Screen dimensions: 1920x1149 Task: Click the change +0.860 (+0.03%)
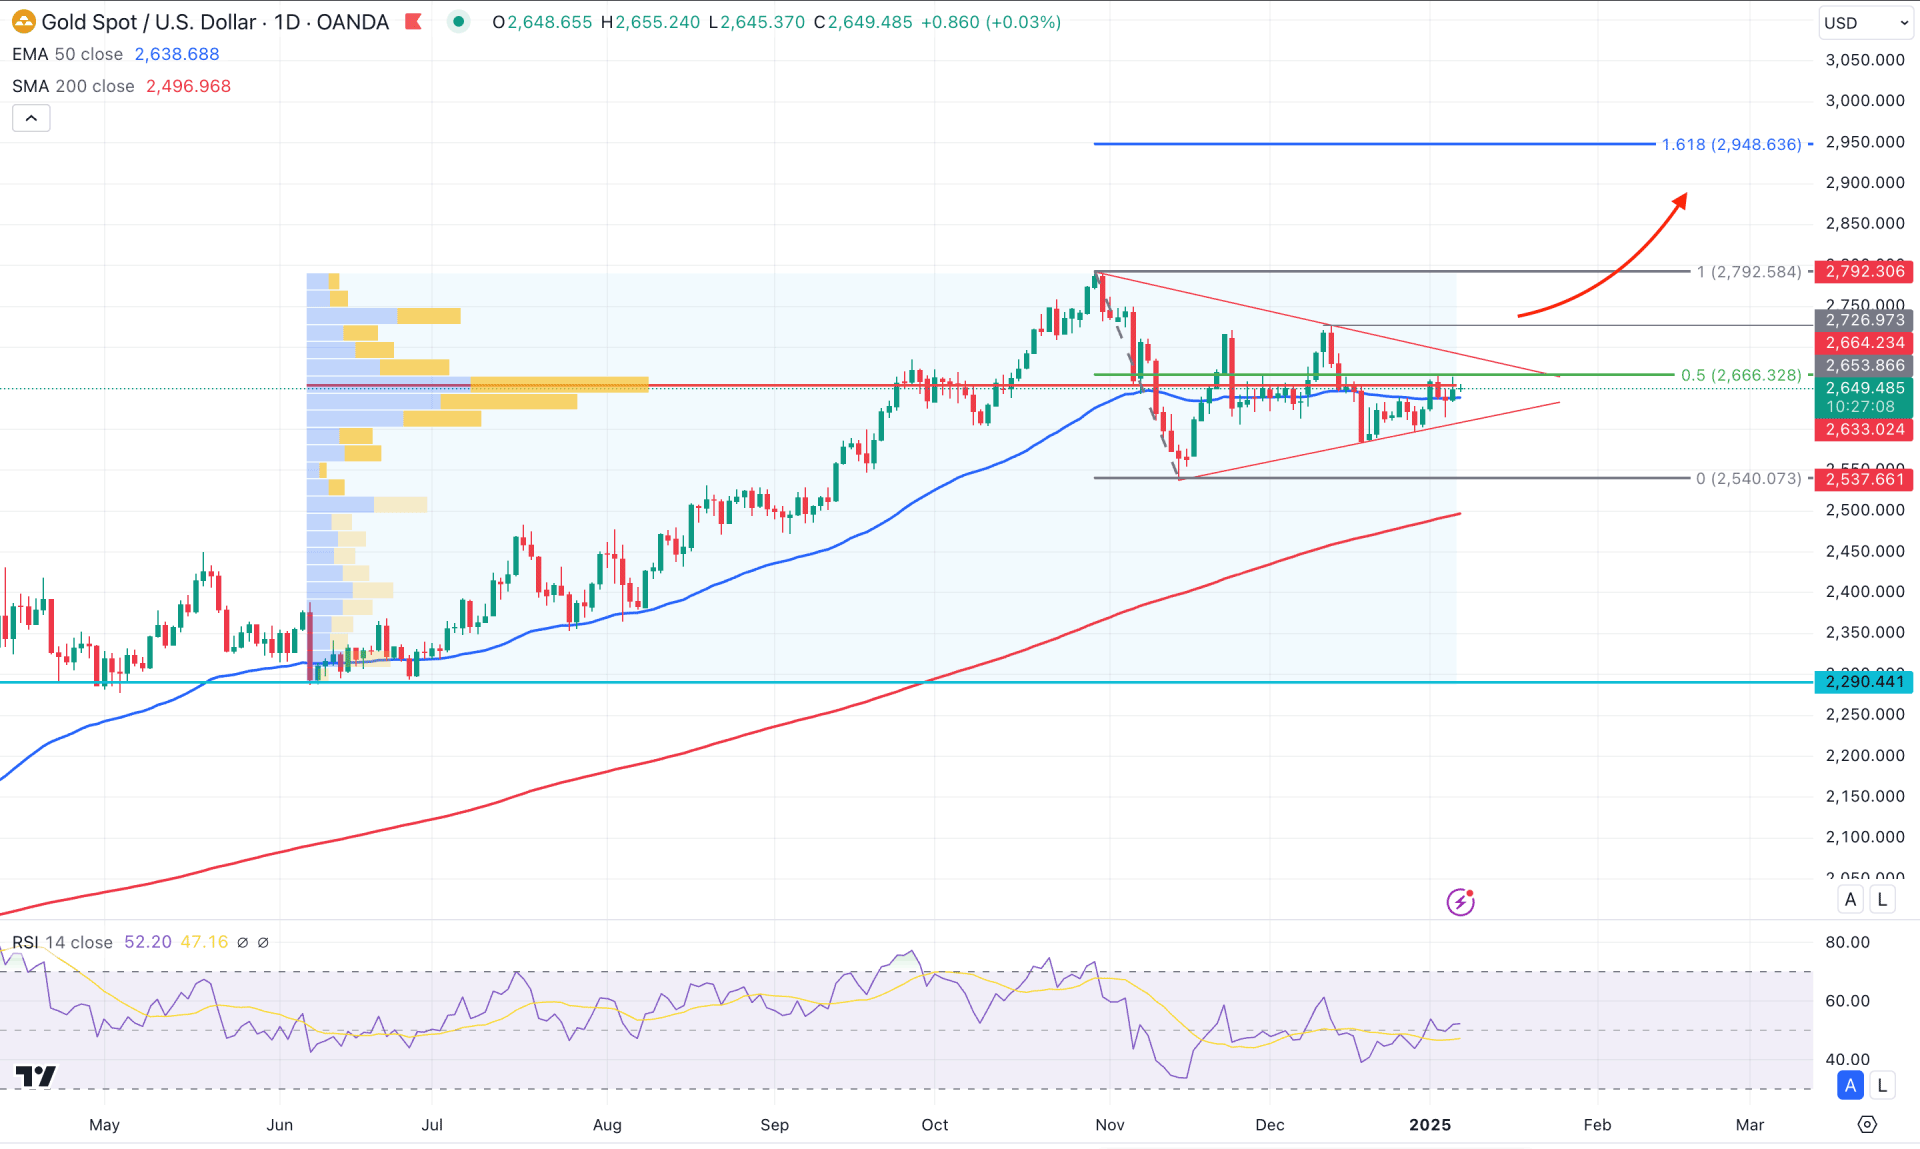(990, 22)
